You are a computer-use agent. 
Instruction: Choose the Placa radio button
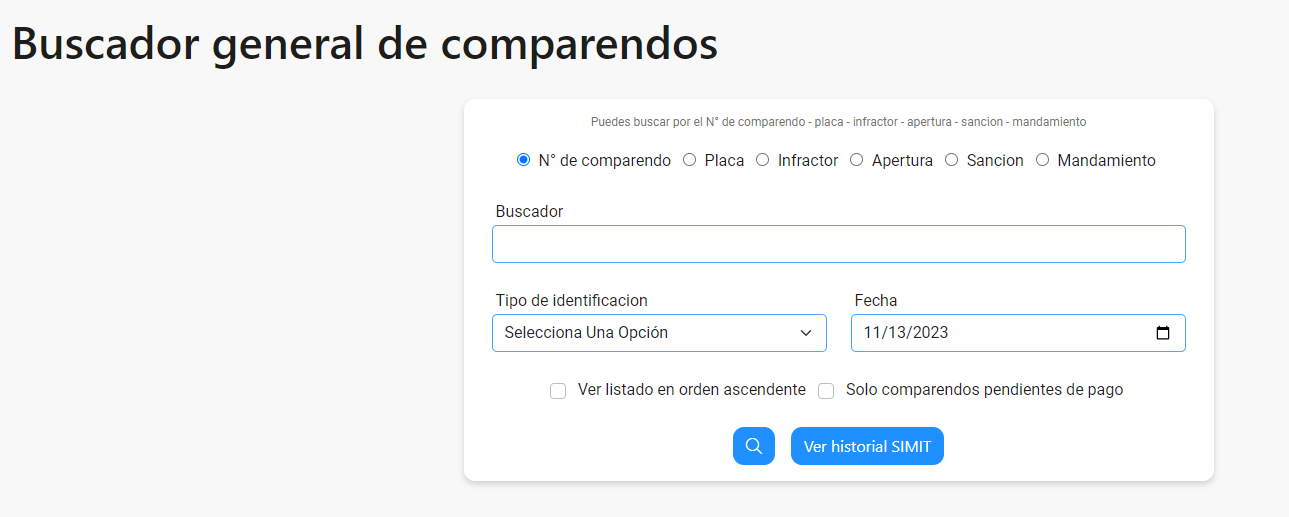point(689,160)
